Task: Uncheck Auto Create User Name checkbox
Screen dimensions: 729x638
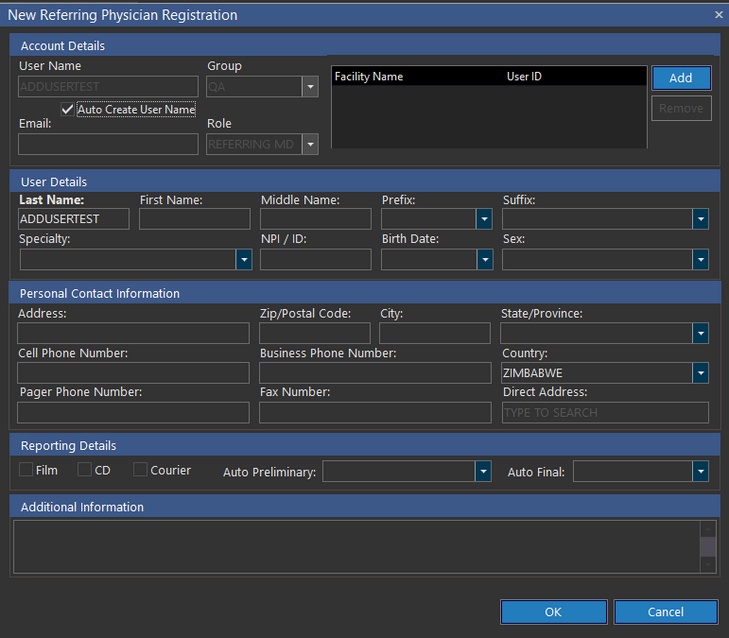Action: [x=68, y=109]
